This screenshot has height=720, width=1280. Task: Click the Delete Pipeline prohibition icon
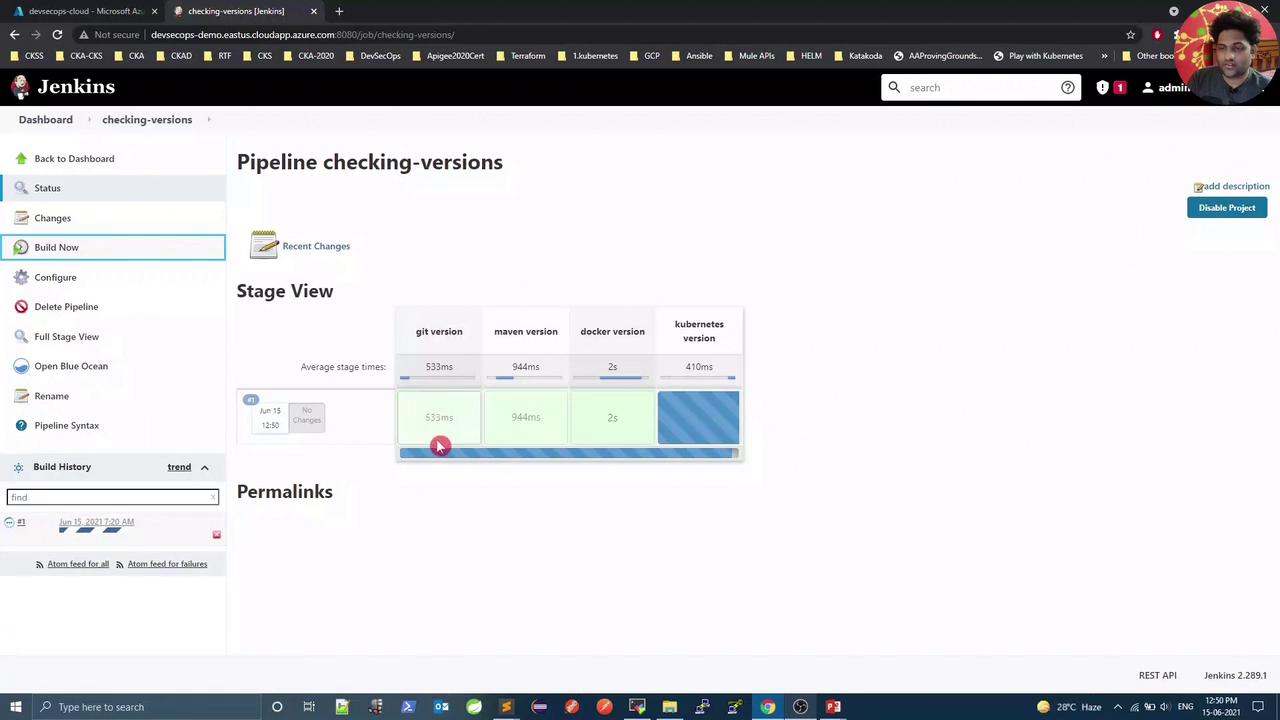pos(21,307)
